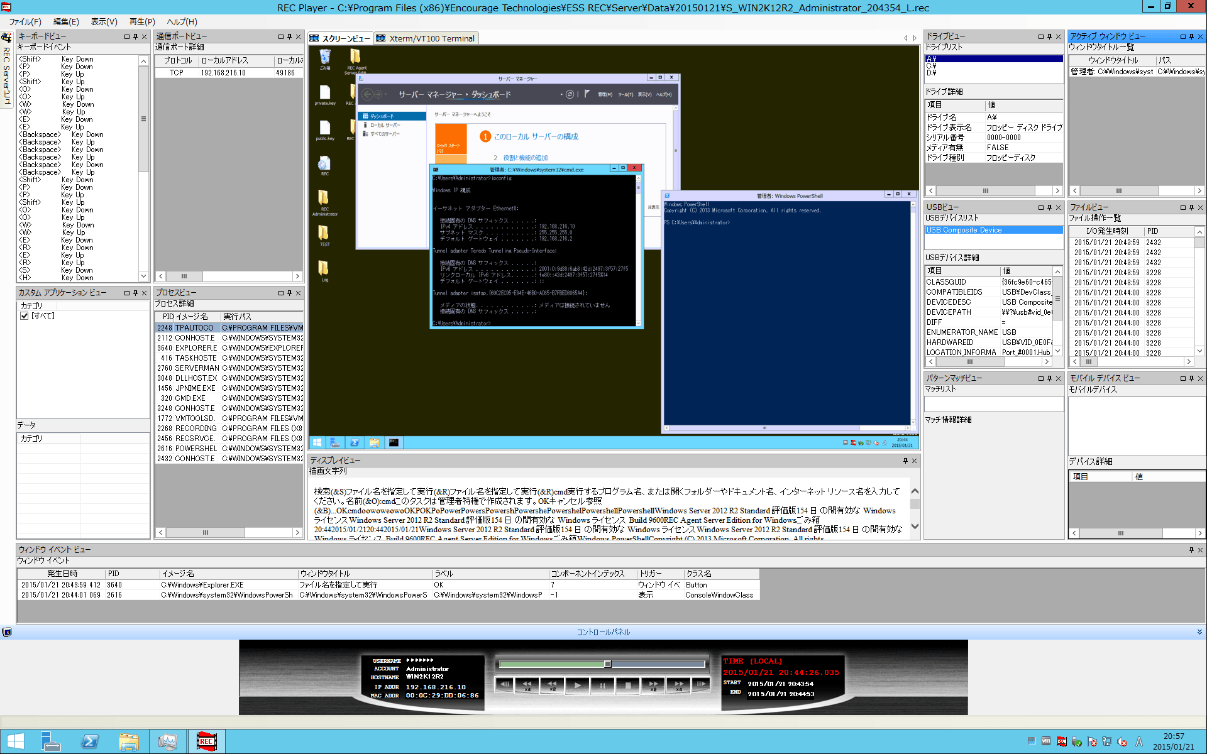
Task: Select the x4 rewind icon
Action: tap(527, 686)
